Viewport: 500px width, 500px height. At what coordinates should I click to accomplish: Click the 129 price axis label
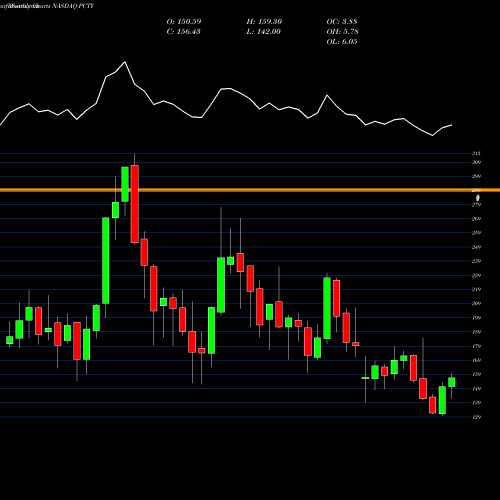pos(476,417)
